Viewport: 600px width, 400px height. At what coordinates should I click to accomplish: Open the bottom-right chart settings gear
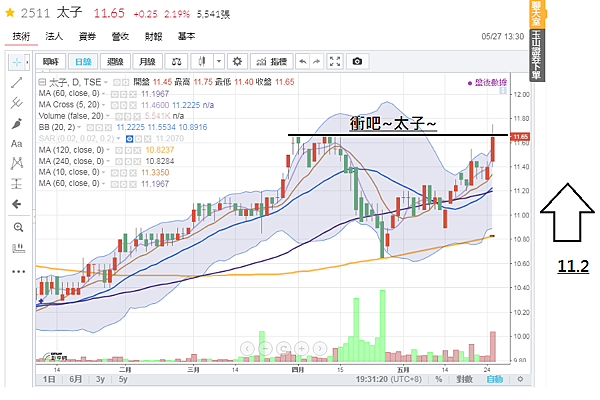(520, 379)
